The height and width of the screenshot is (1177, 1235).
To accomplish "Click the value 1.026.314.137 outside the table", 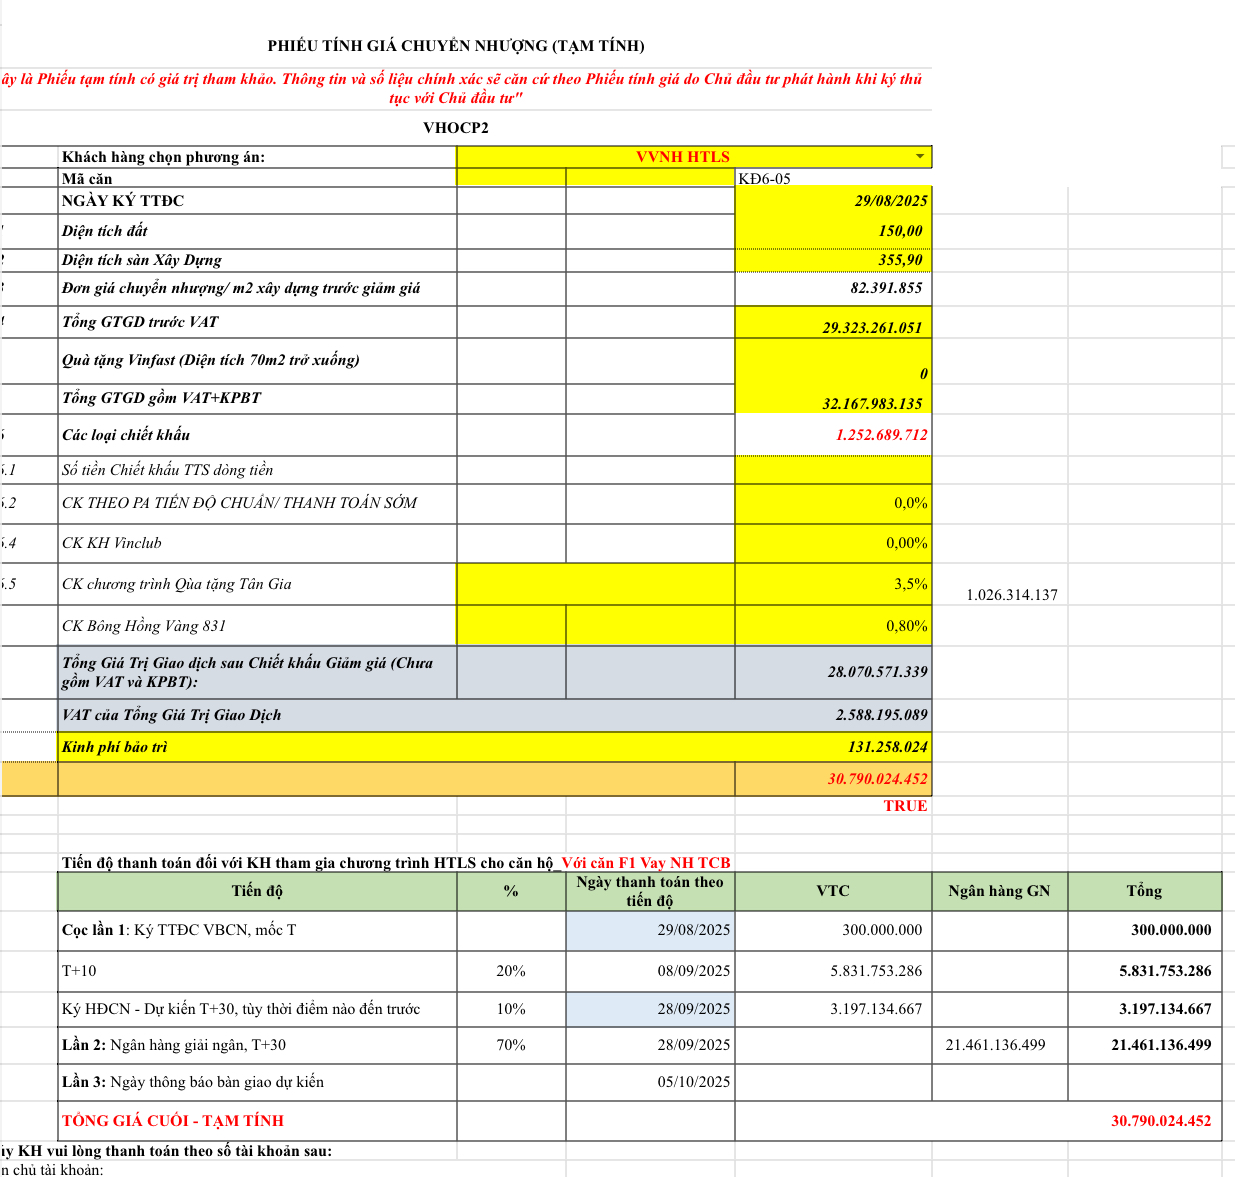I will point(1011,595).
